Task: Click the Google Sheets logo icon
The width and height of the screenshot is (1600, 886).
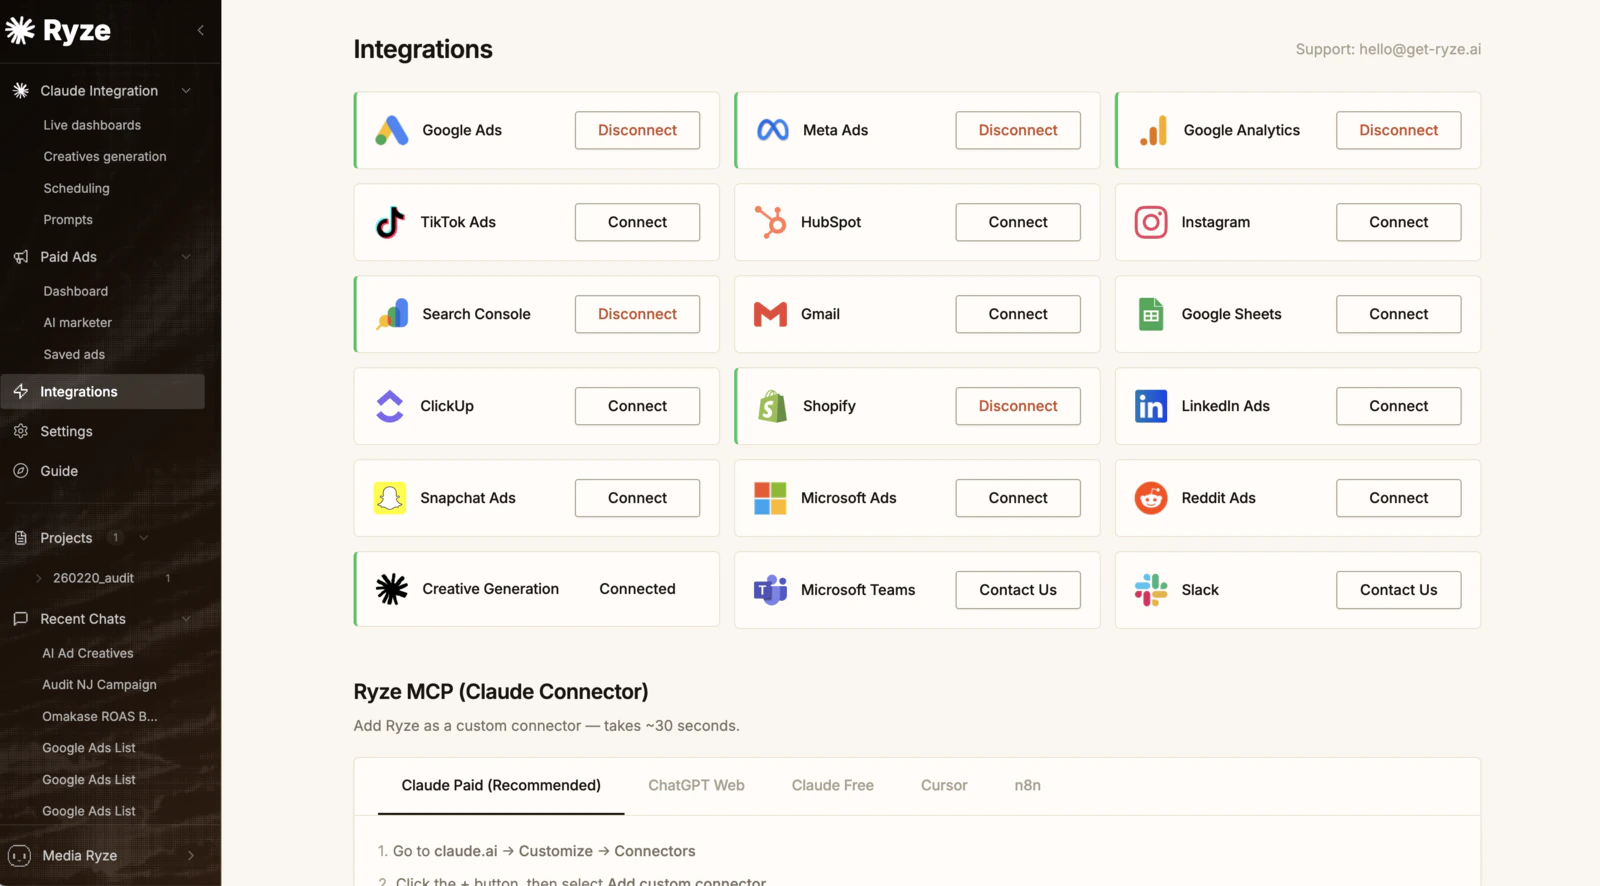Action: click(1151, 314)
